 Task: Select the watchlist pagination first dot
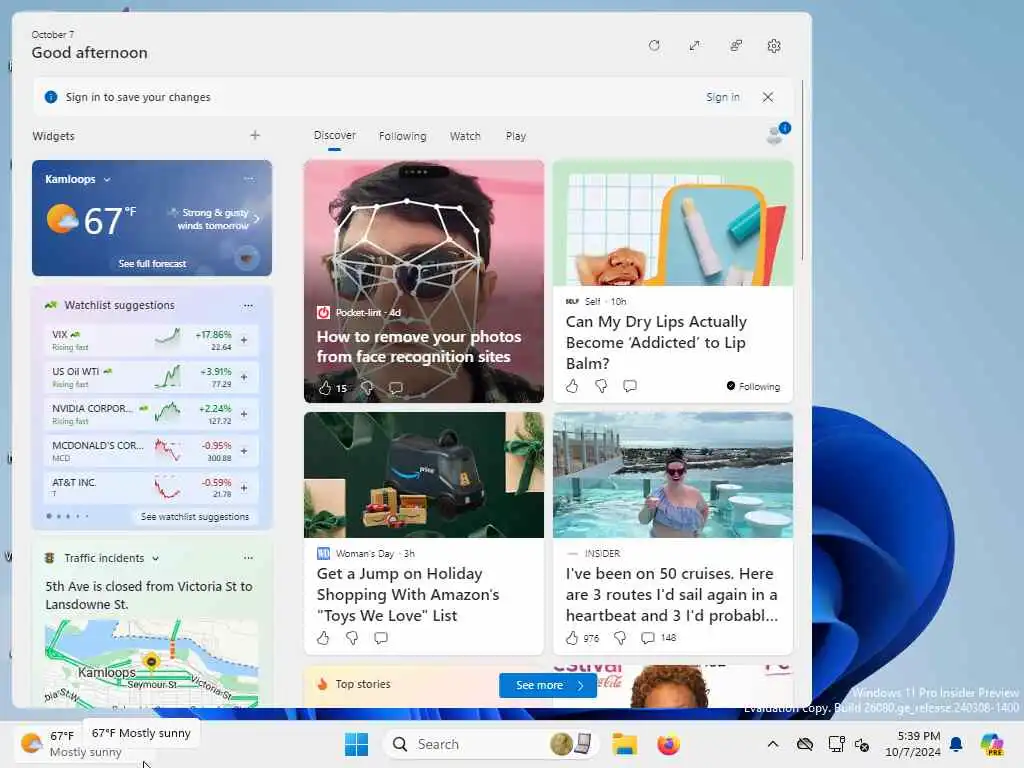(x=49, y=516)
